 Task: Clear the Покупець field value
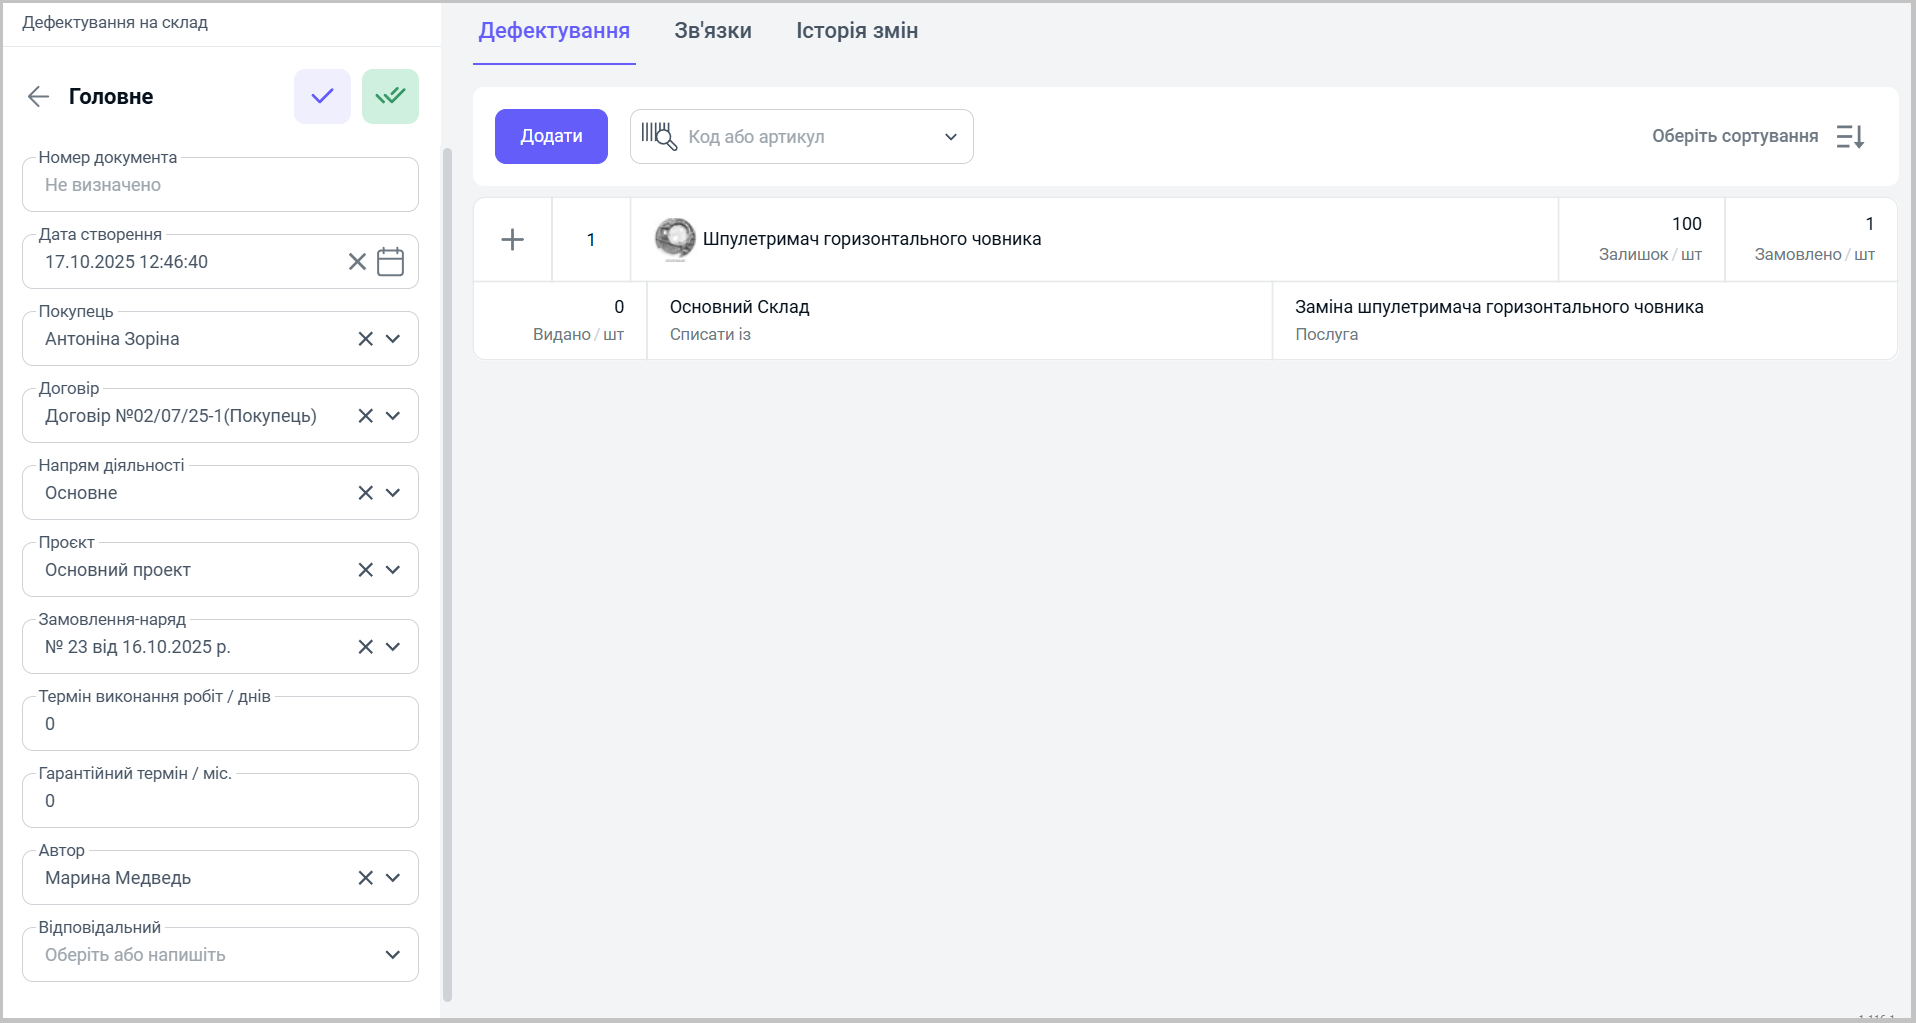tap(365, 339)
